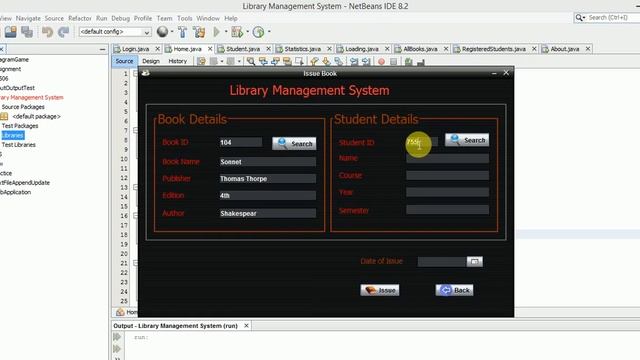Viewport: 640px width, 360px height.
Task: Click the Issue button
Action: pos(380,290)
